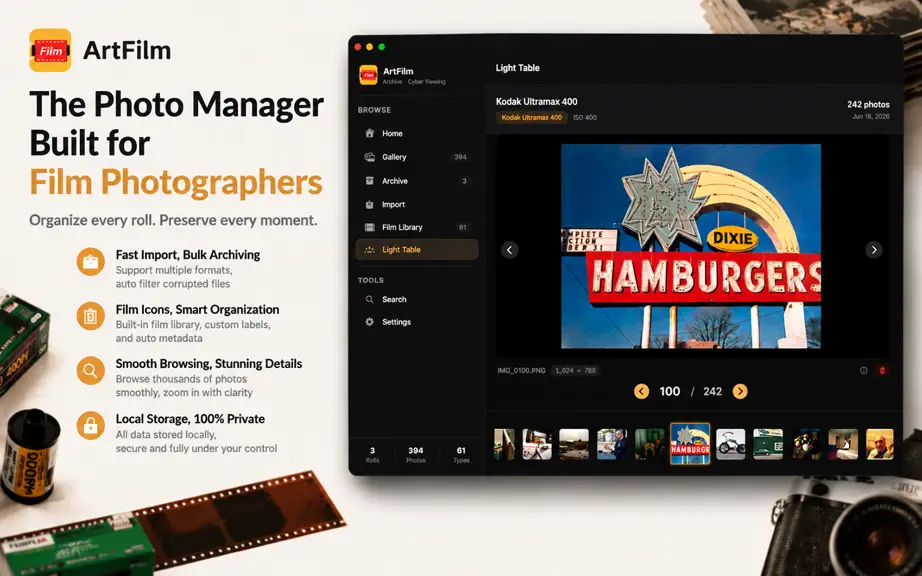This screenshot has height=576, width=922.
Task: Select the muddy landscape thumbnail
Action: click(x=574, y=444)
